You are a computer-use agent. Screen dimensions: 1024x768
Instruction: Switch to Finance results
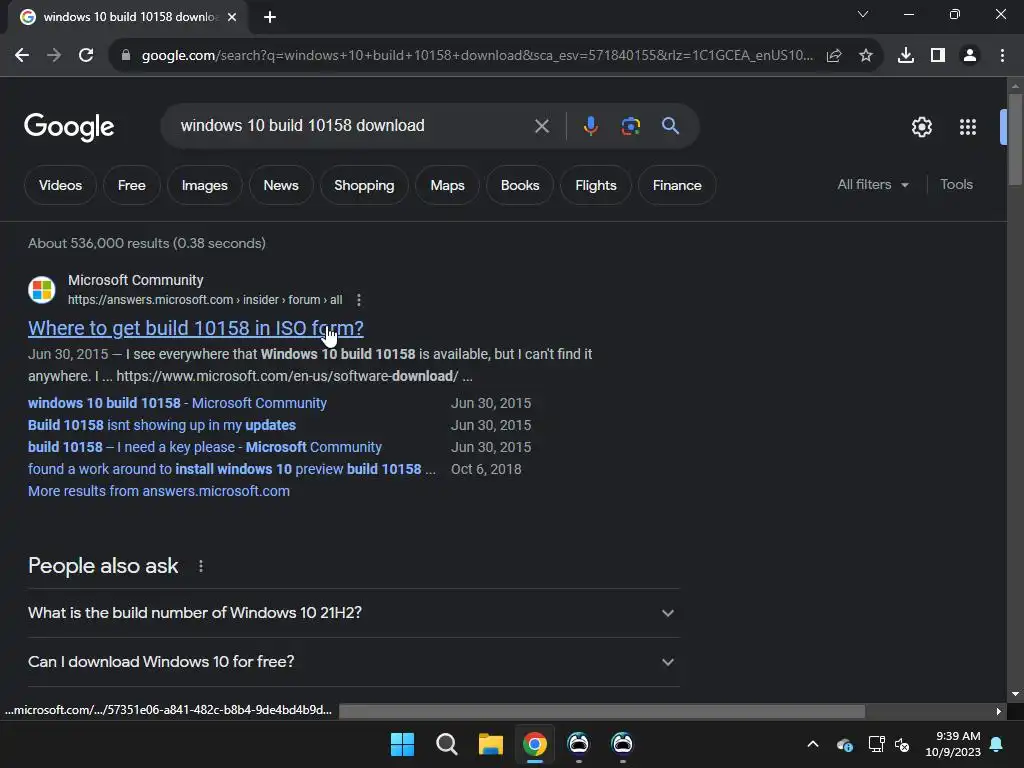tap(677, 185)
